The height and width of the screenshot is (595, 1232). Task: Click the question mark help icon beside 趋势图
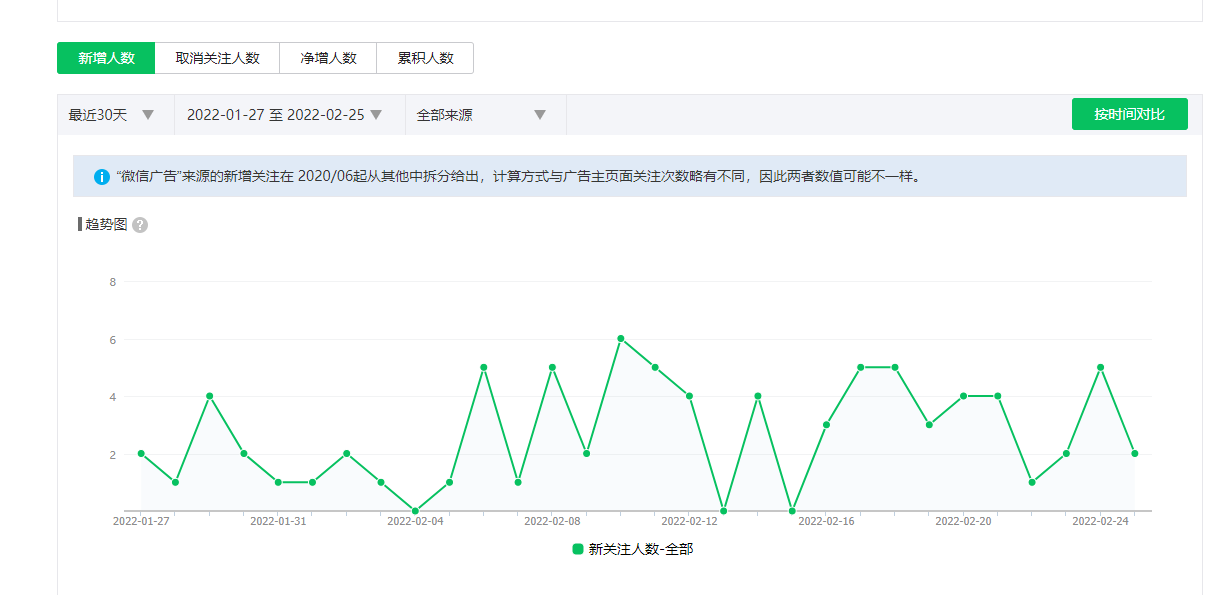click(140, 225)
